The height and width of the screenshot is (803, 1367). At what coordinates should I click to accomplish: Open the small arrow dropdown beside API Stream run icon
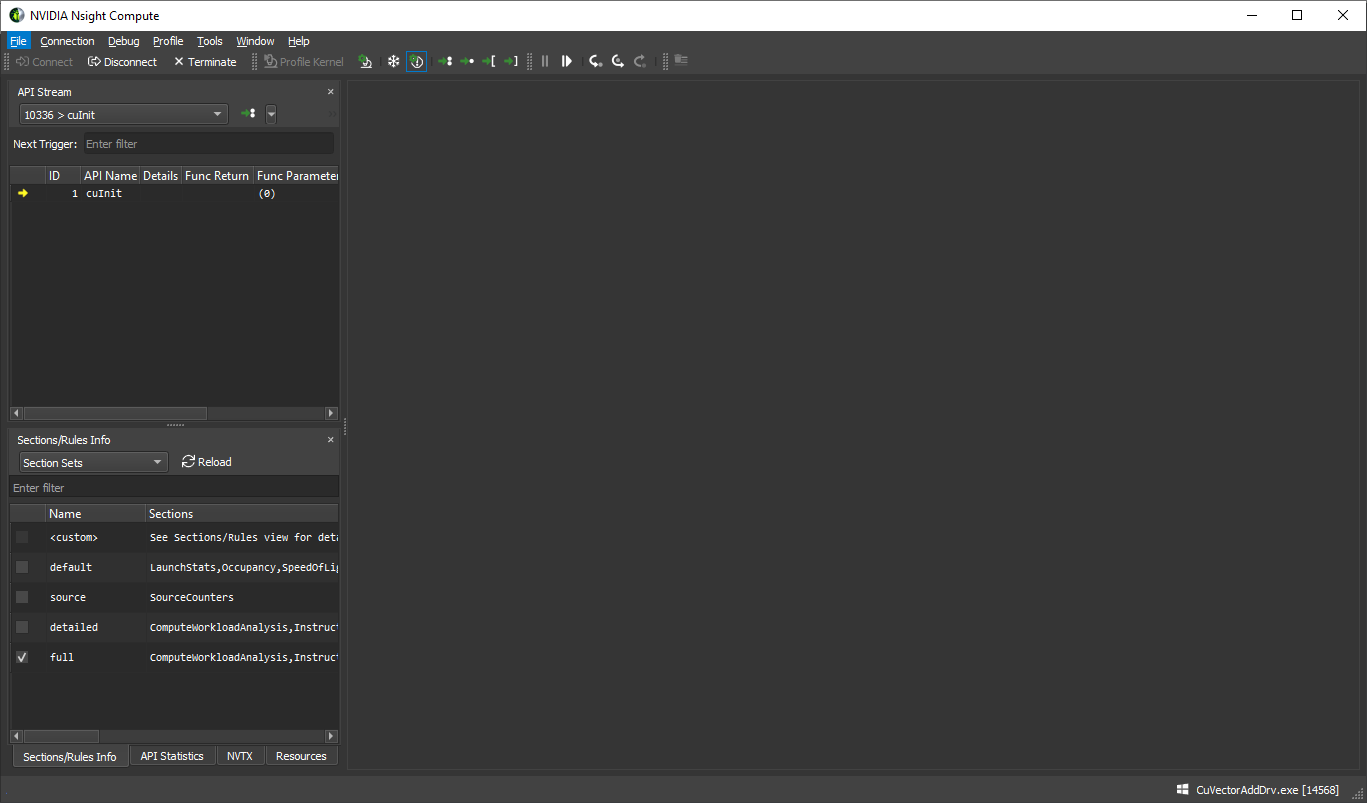(271, 115)
